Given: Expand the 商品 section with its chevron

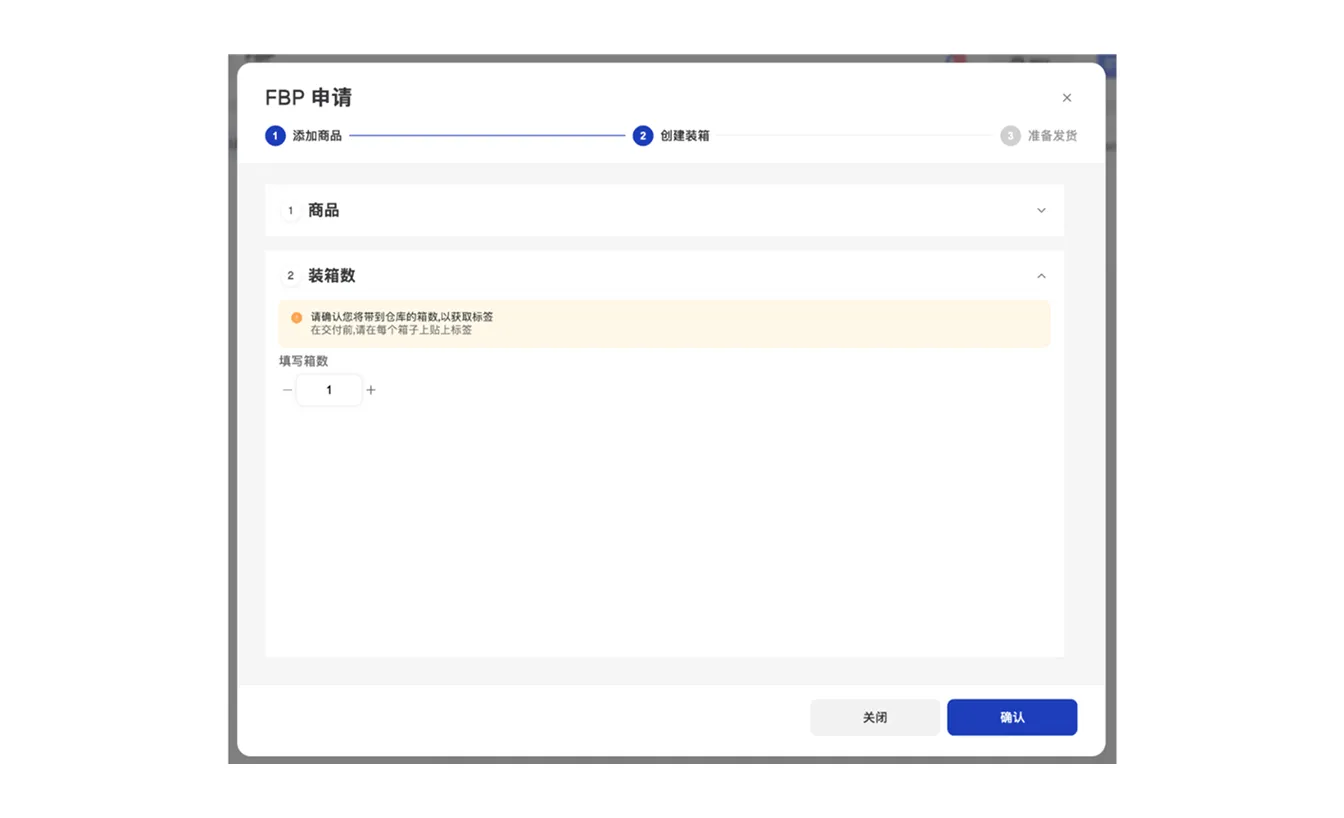Looking at the screenshot, I should [x=1041, y=211].
